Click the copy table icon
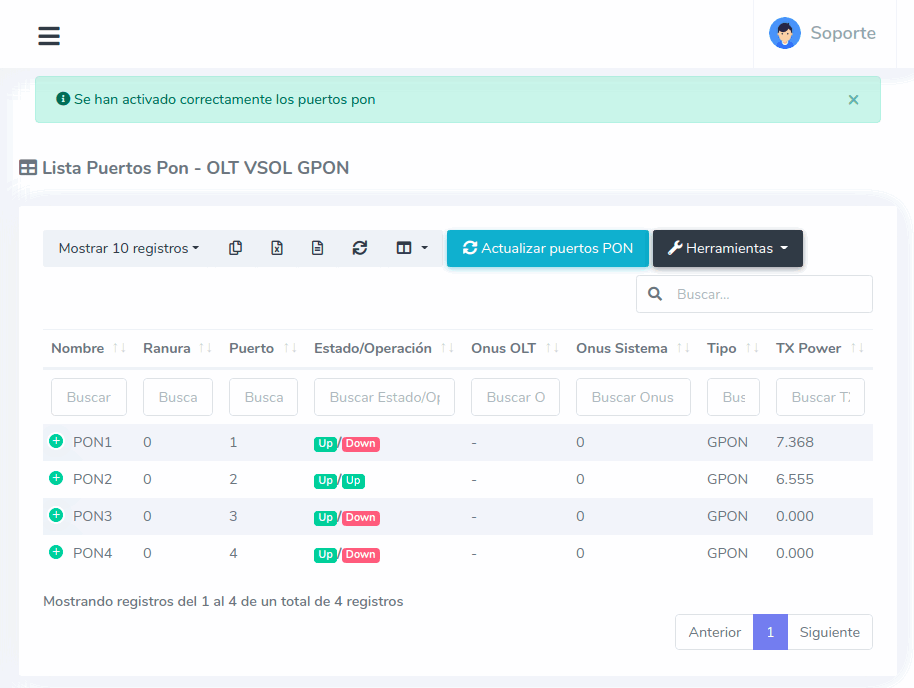Image resolution: width=914 pixels, height=688 pixels. pos(236,248)
